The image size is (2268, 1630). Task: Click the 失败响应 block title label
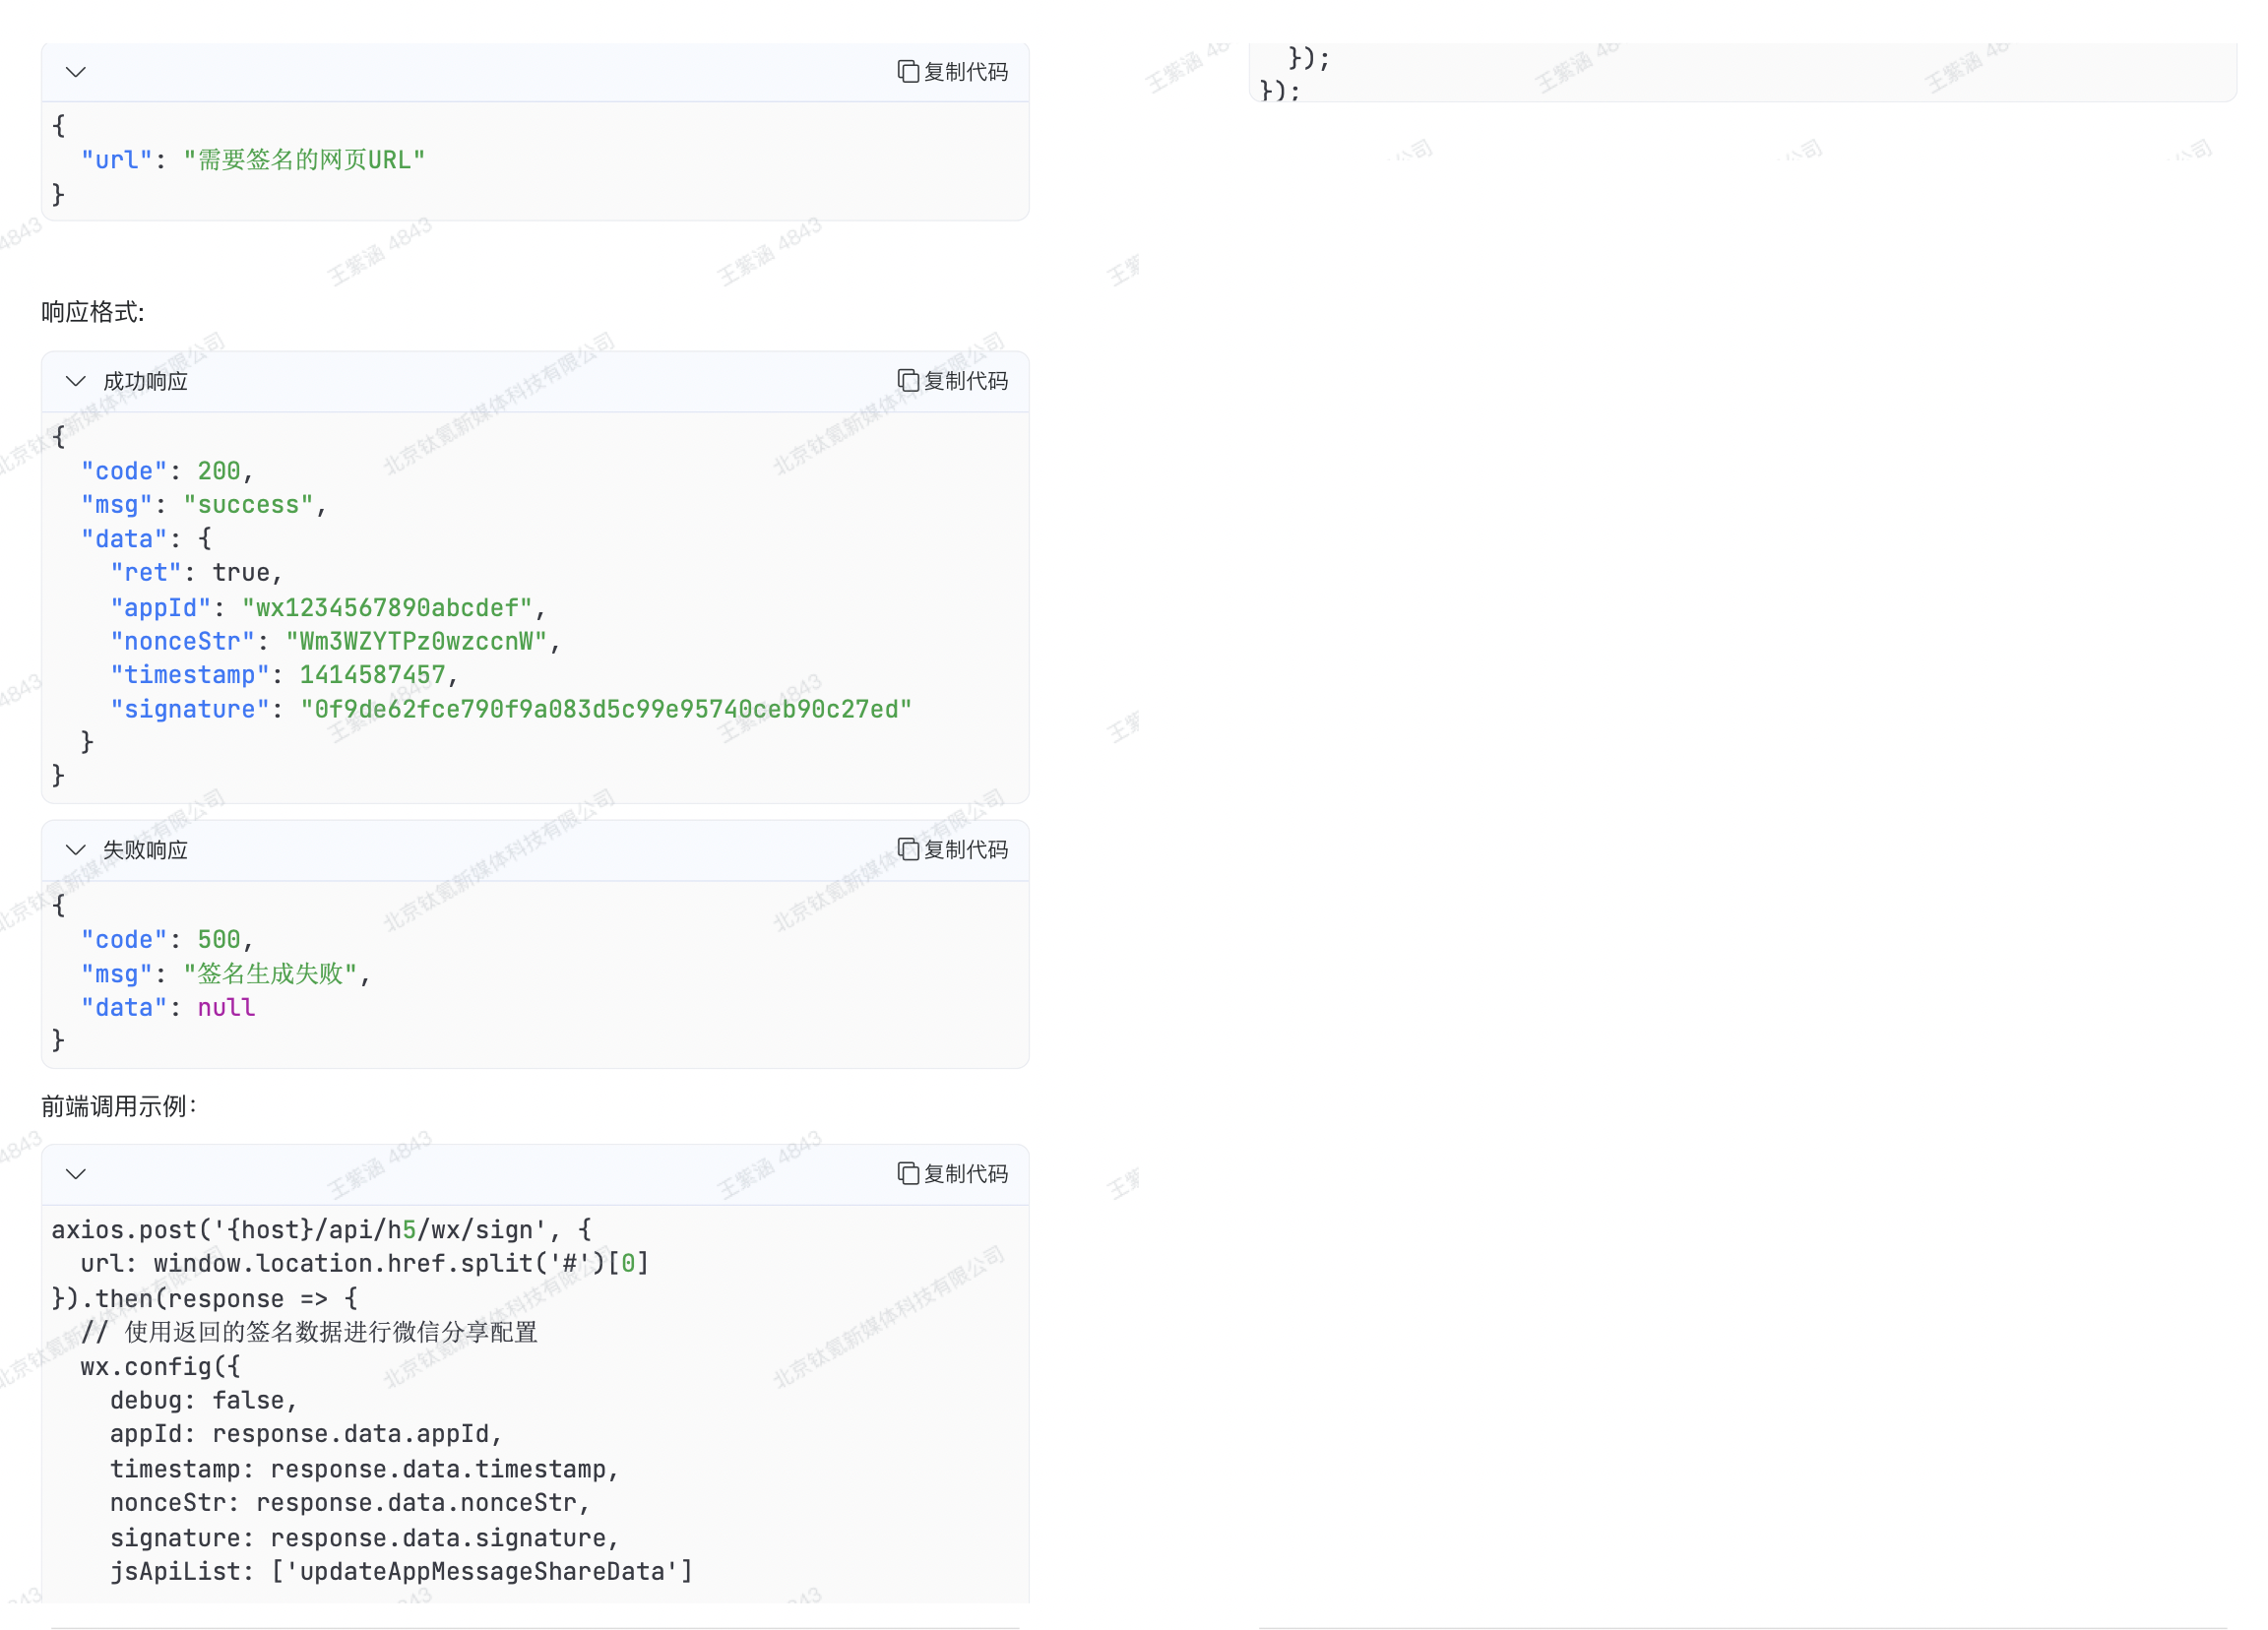[x=146, y=850]
